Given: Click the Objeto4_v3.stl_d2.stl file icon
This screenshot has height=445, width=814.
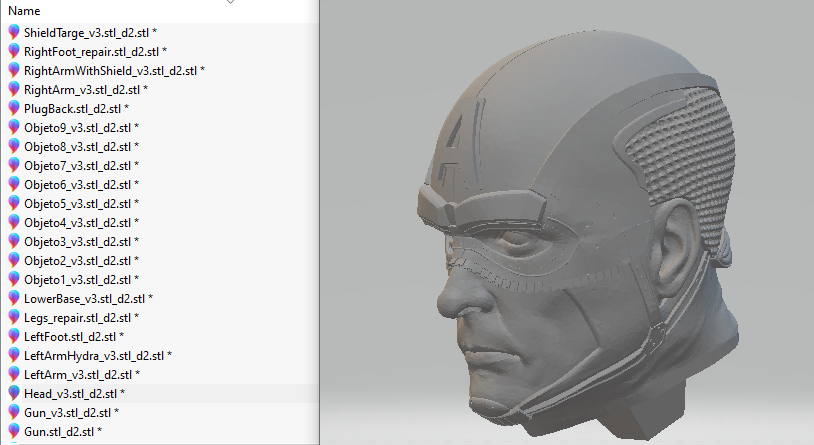Looking at the screenshot, I should click(14, 223).
